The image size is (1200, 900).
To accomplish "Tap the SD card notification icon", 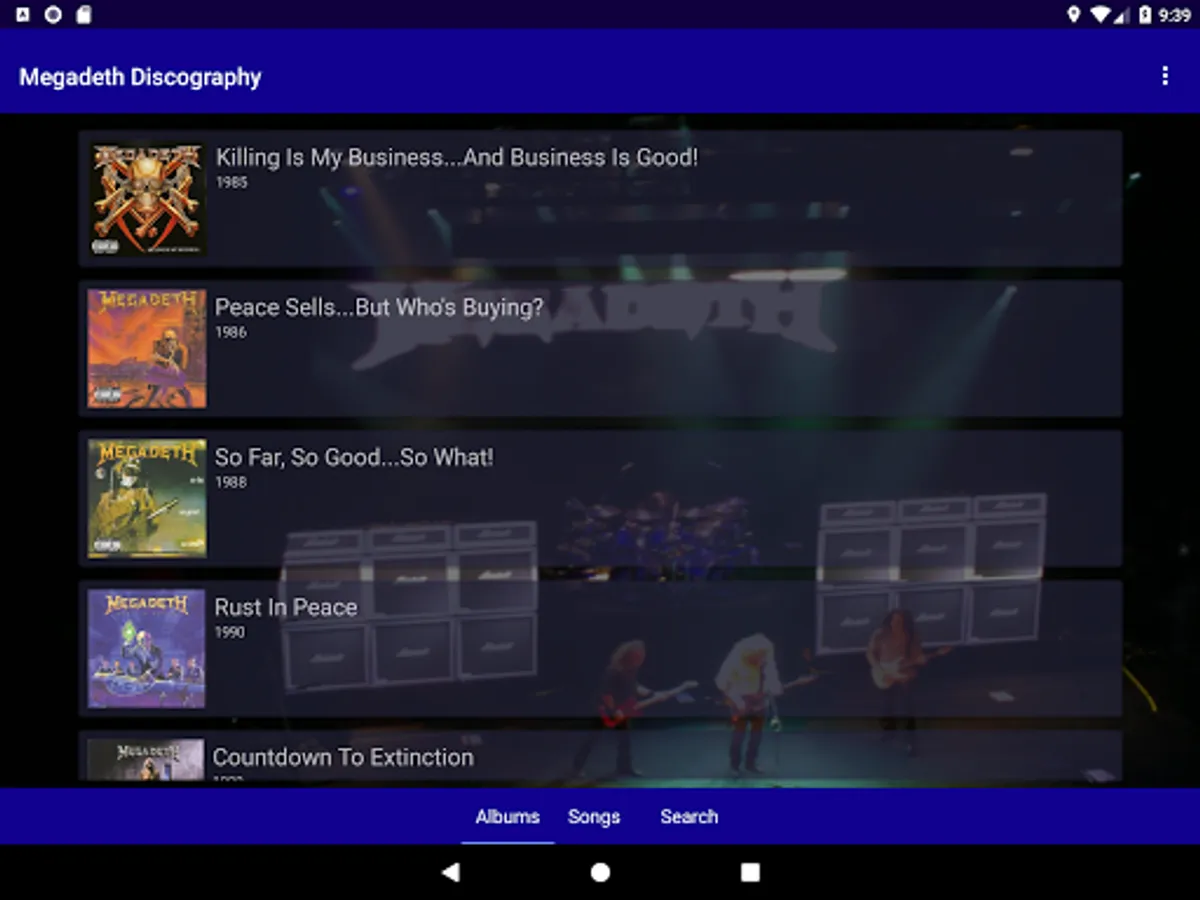I will click(84, 14).
